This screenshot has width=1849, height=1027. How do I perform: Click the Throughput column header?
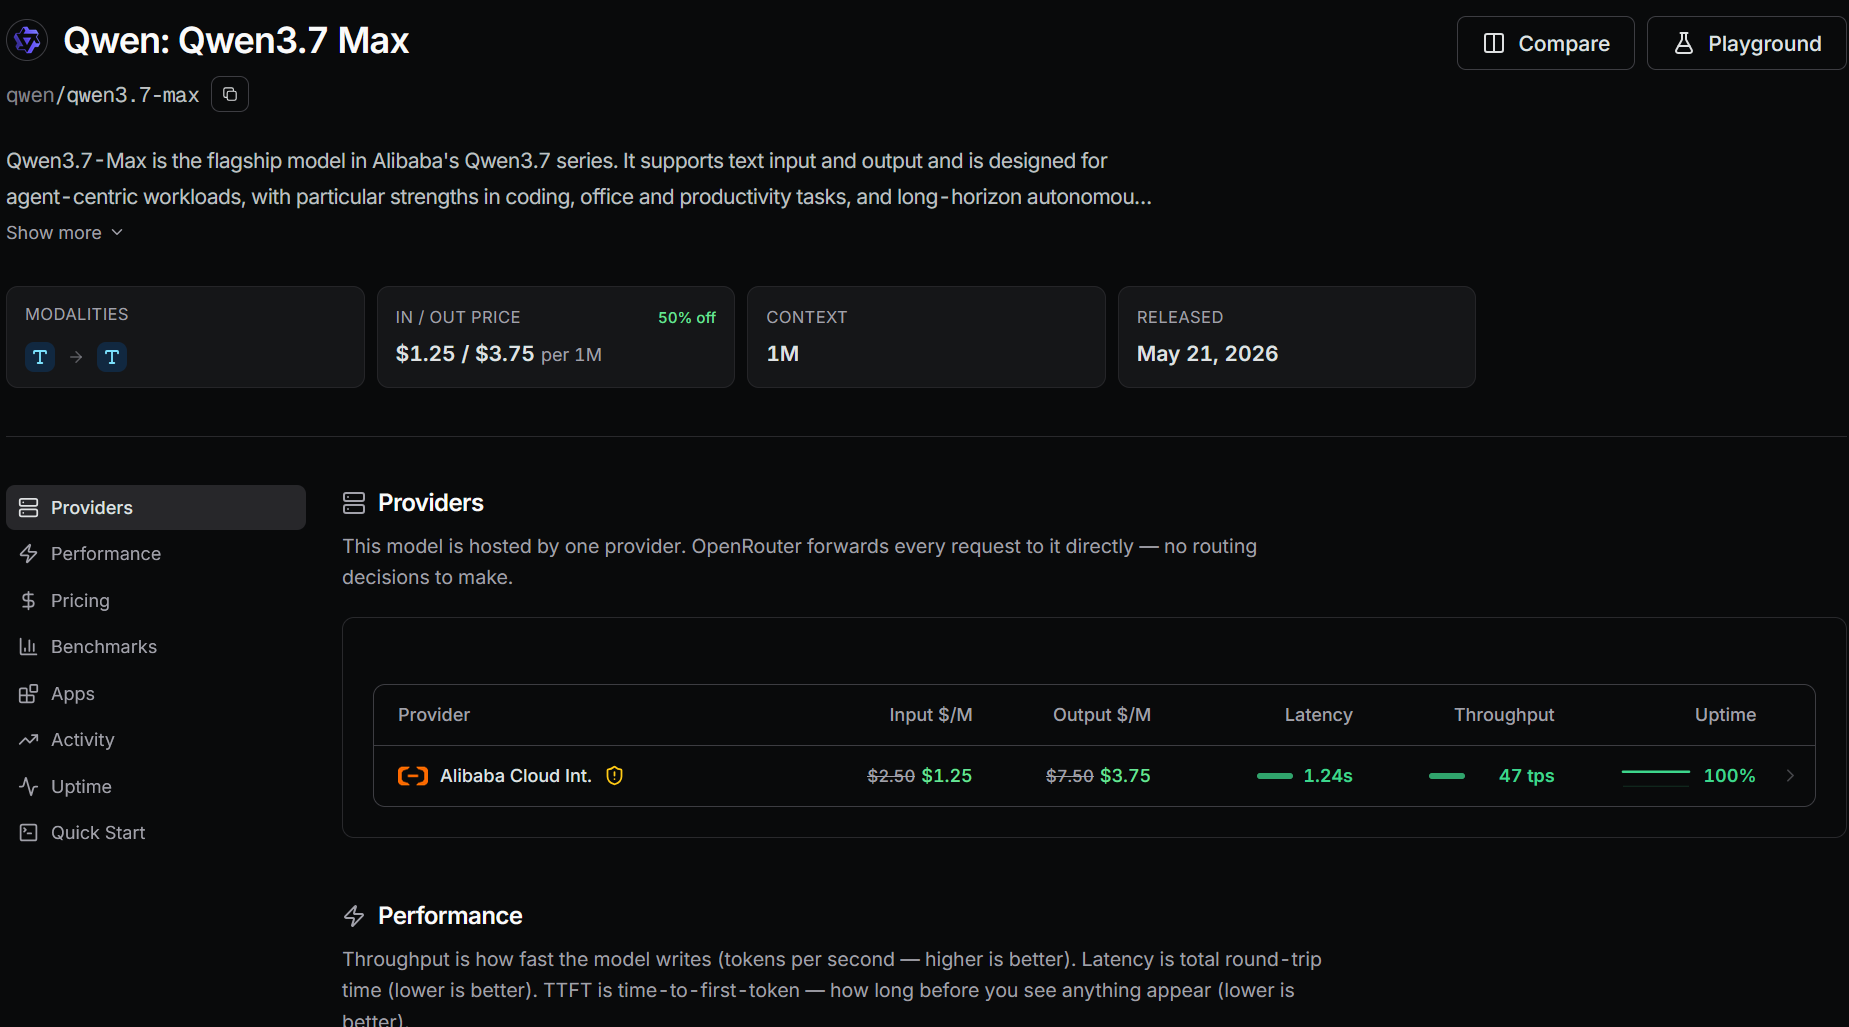click(x=1504, y=715)
